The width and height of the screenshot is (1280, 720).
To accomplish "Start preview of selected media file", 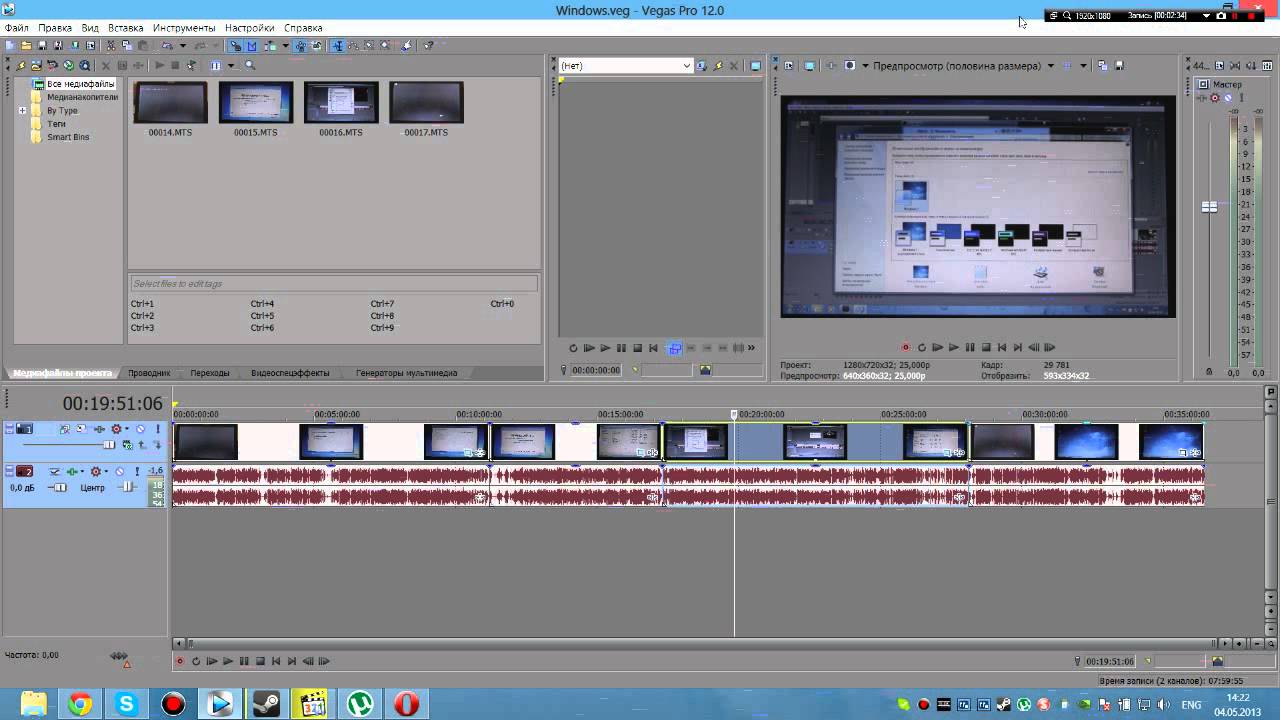I will pos(159,65).
